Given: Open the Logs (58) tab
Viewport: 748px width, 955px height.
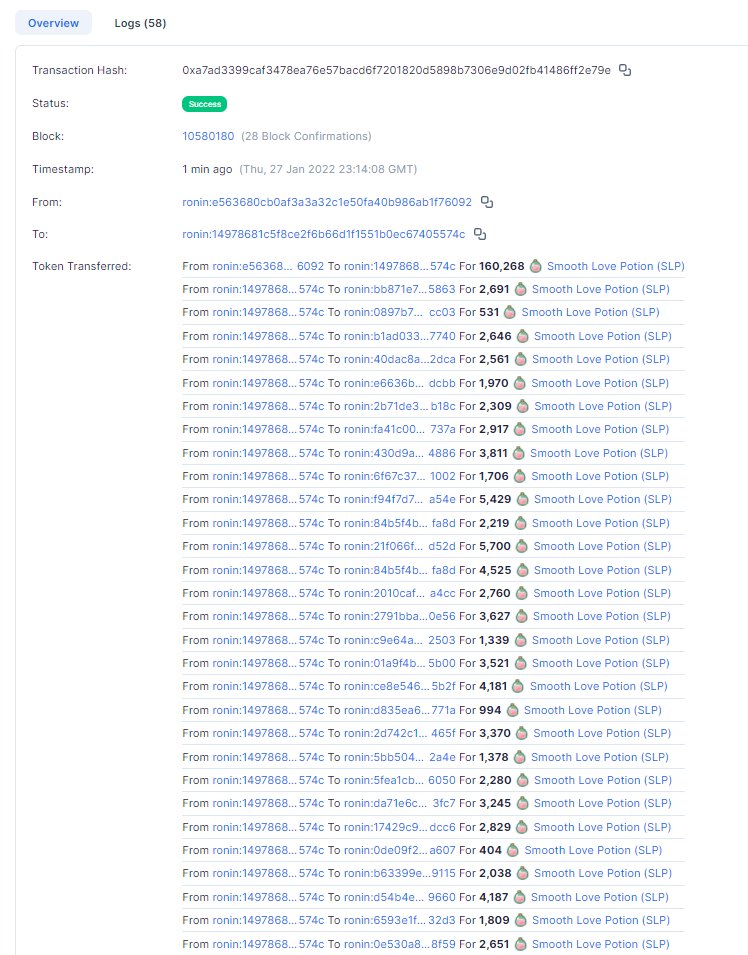Looking at the screenshot, I should [x=140, y=23].
